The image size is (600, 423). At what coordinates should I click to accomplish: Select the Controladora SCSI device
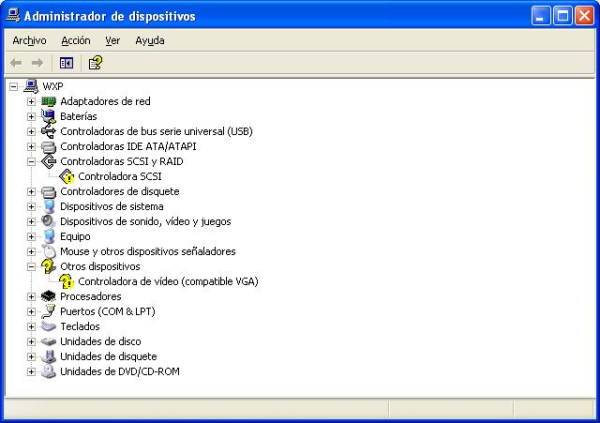tap(120, 176)
